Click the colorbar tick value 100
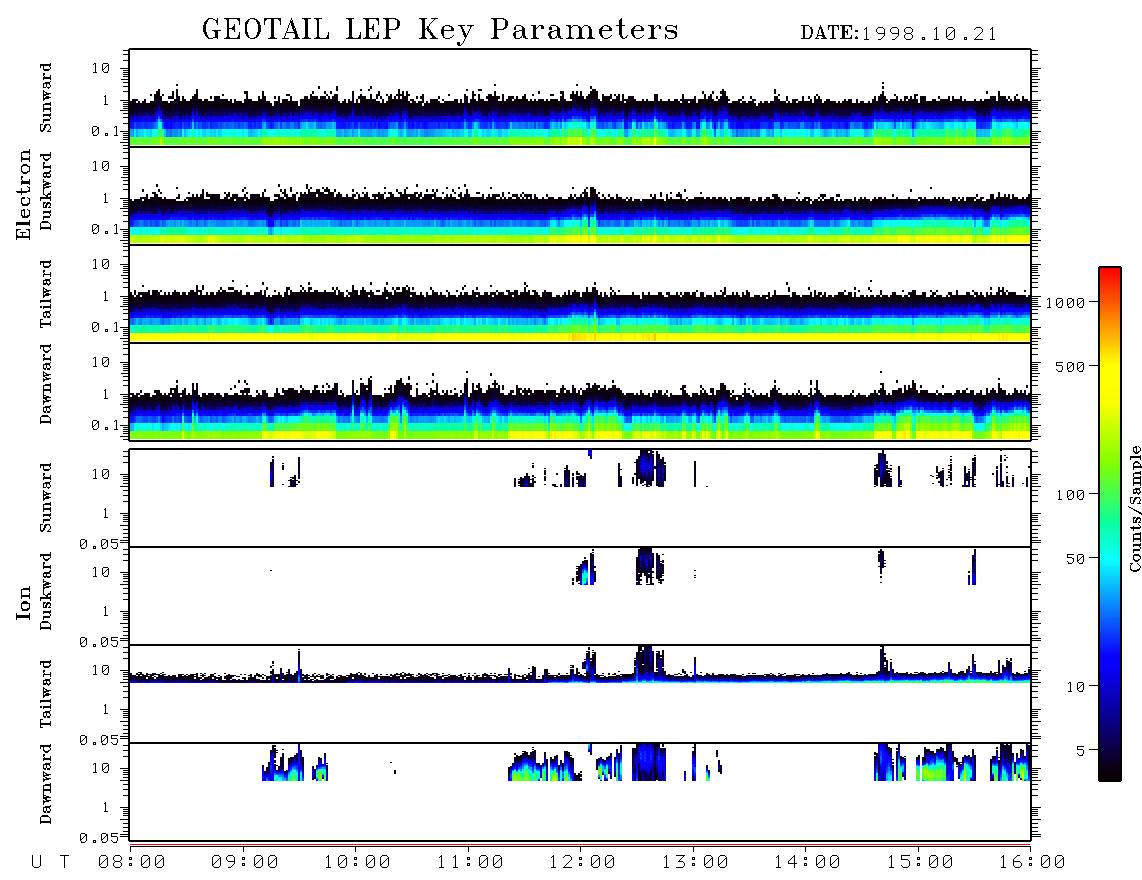 1070,495
